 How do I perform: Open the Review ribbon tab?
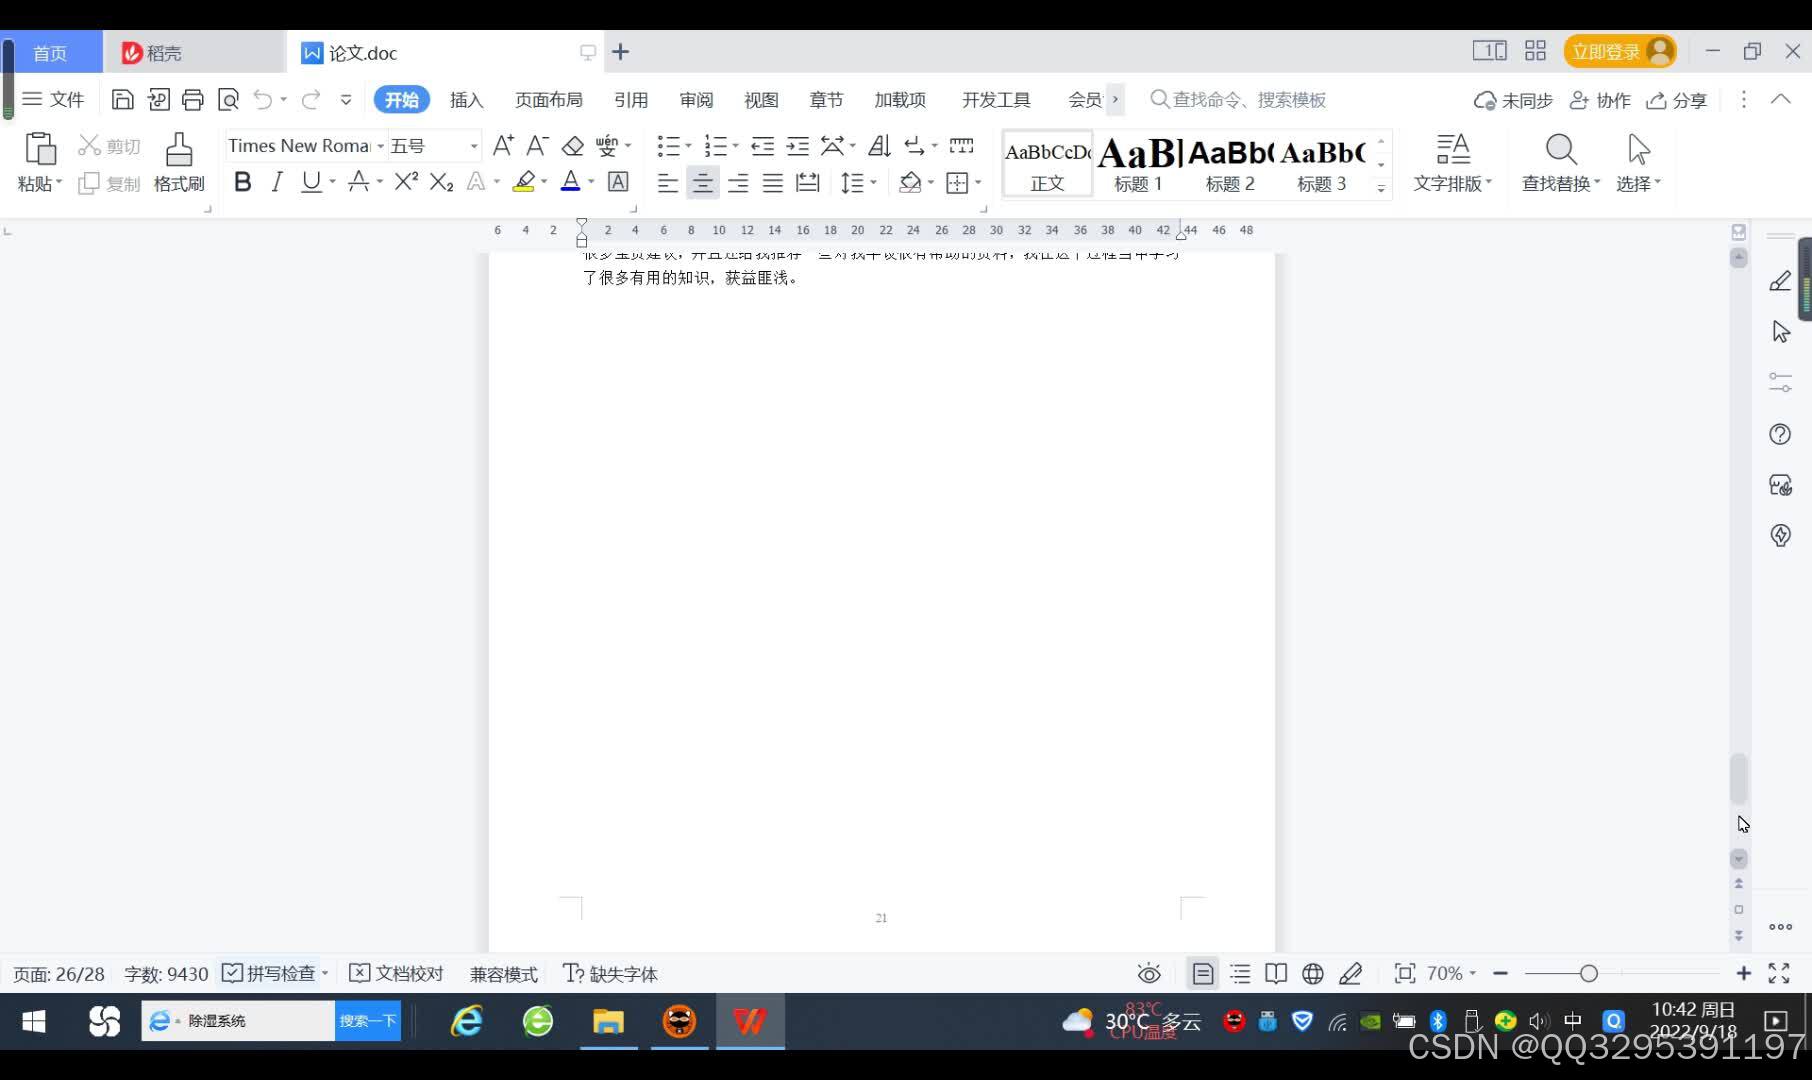pos(696,100)
